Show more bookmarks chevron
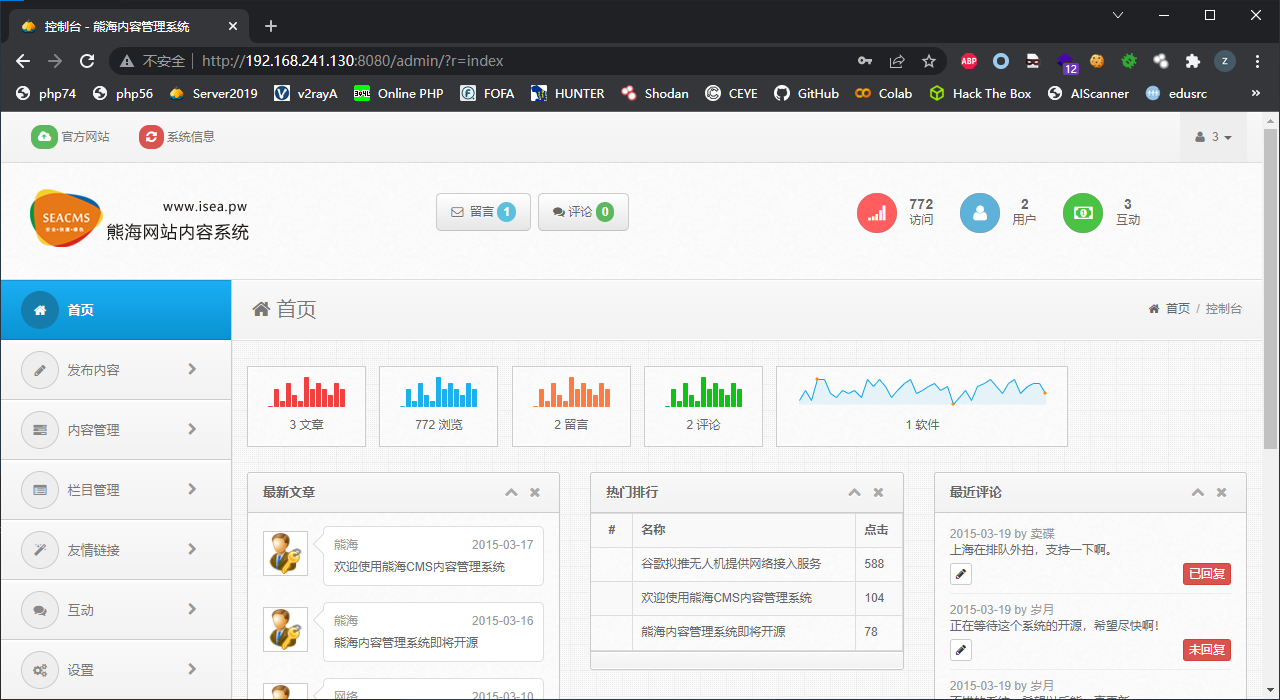This screenshot has width=1280, height=700. coord(1256,93)
